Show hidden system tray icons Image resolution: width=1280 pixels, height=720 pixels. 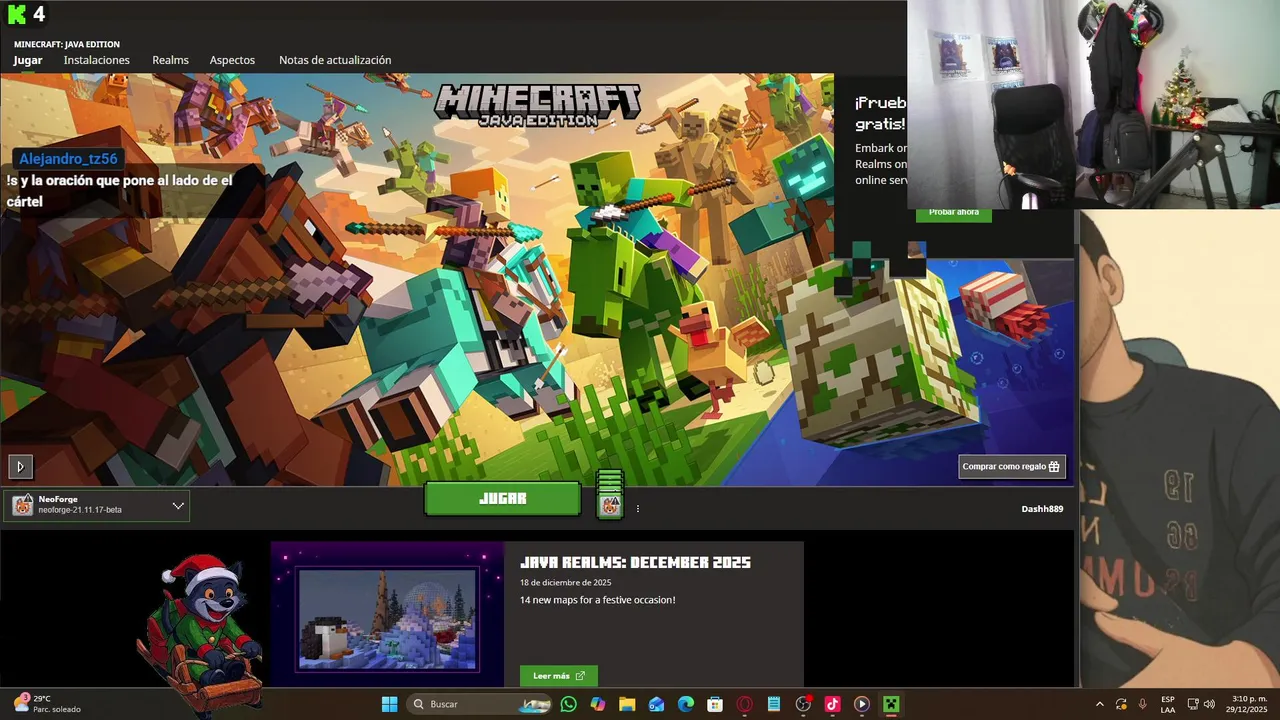tap(1100, 704)
